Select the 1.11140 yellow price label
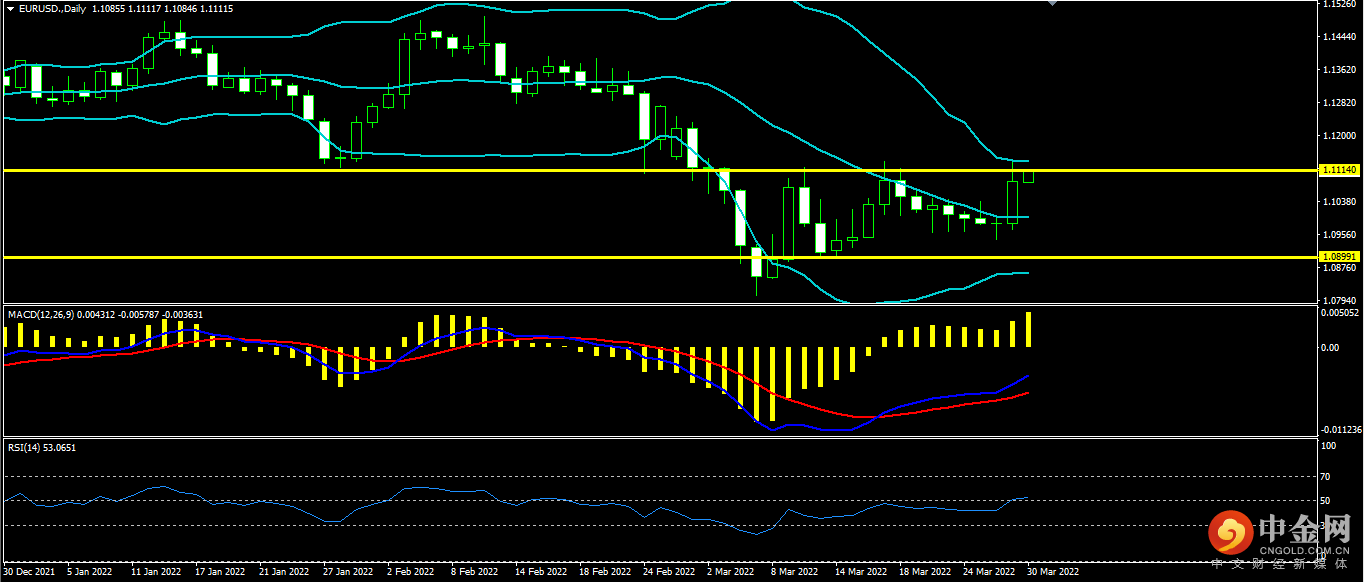The image size is (1365, 582). [x=1338, y=171]
